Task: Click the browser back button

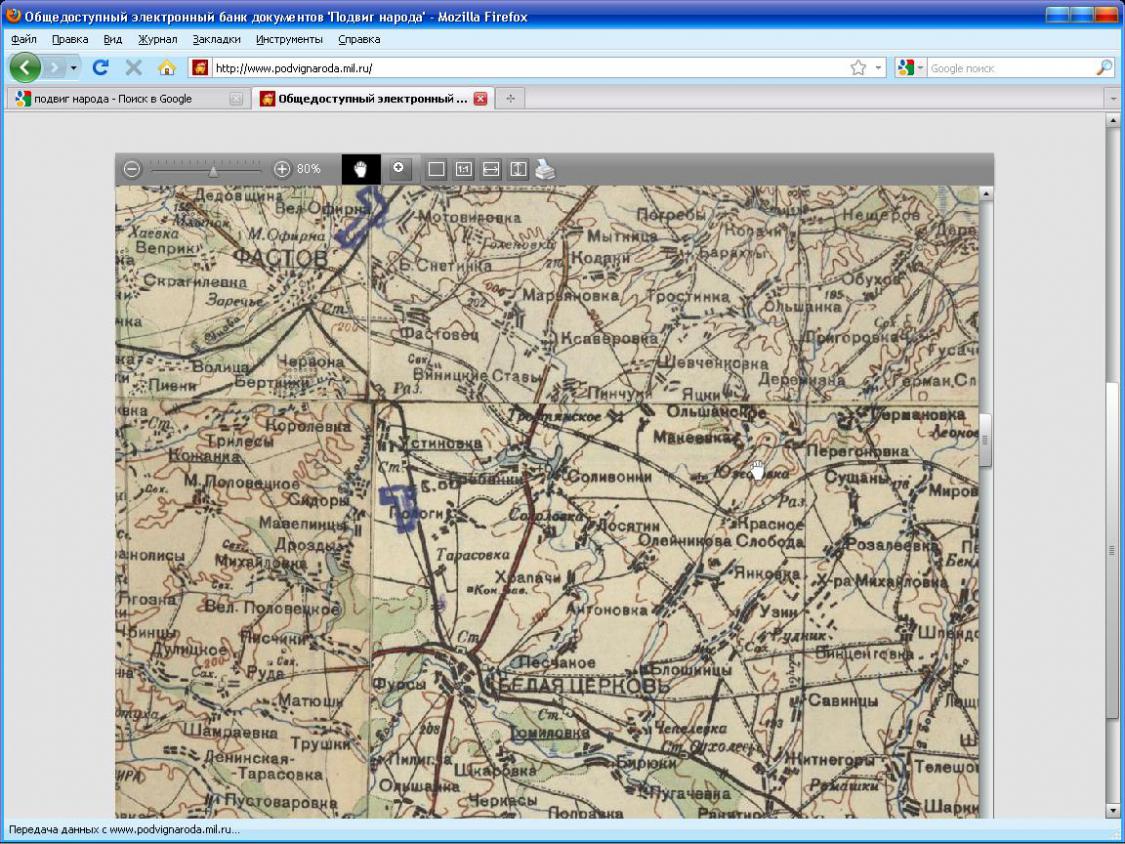Action: [x=25, y=68]
